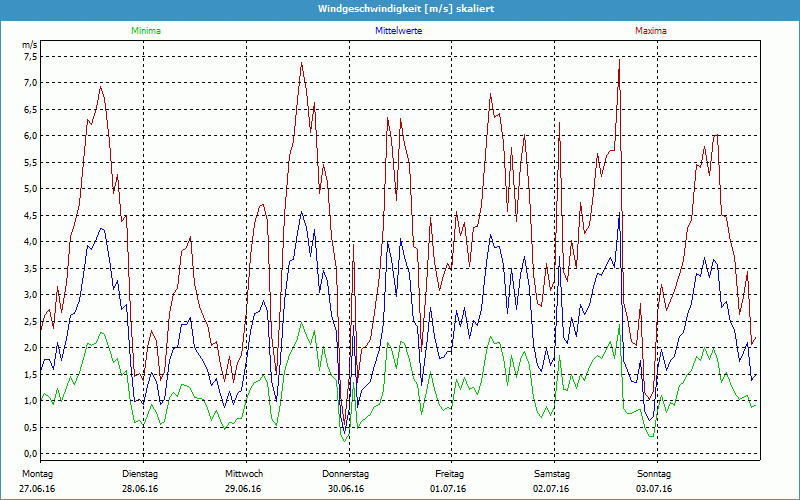Select the Samstag day label
This screenshot has width=800, height=500.
(552, 474)
